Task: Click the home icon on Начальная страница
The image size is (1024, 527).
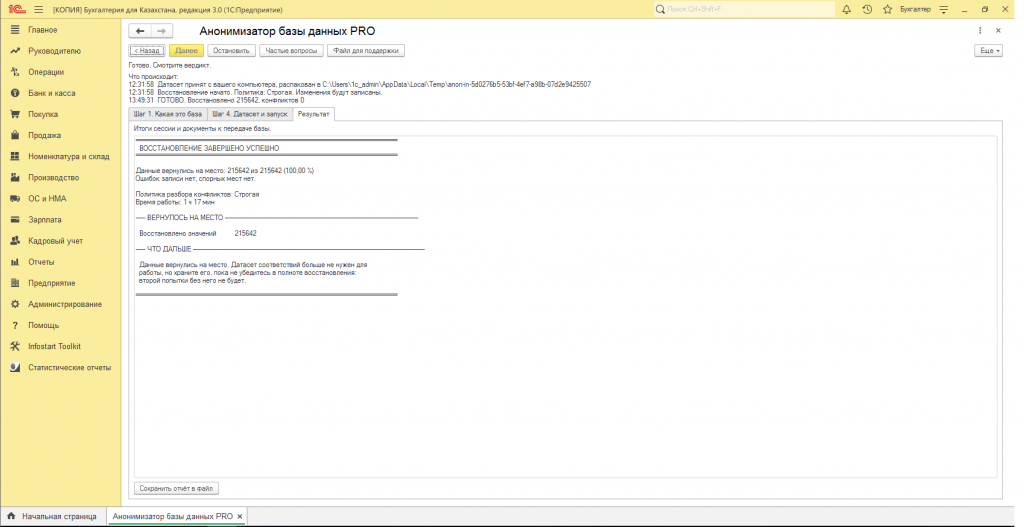Action: (11, 517)
